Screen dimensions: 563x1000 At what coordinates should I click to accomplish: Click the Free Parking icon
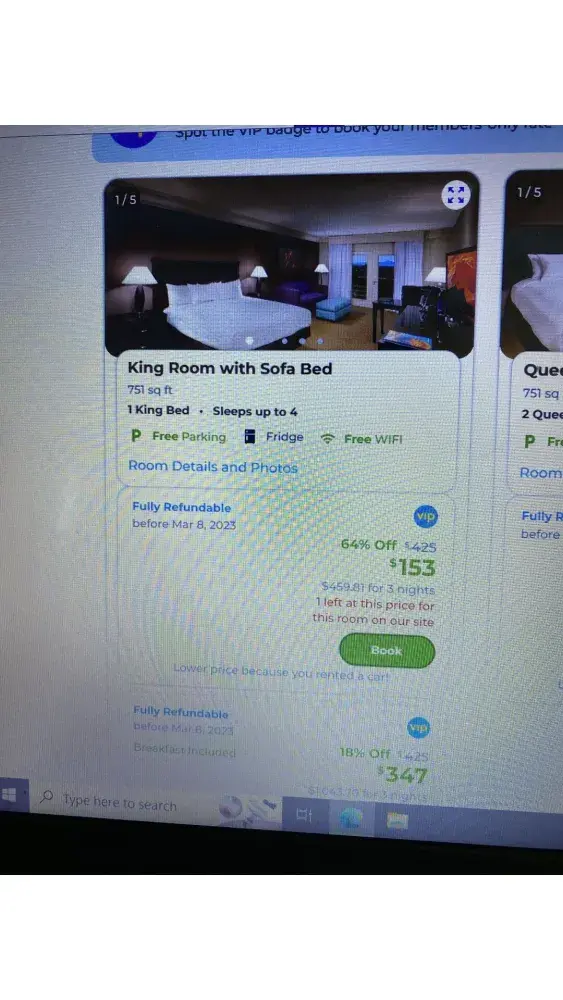136,436
